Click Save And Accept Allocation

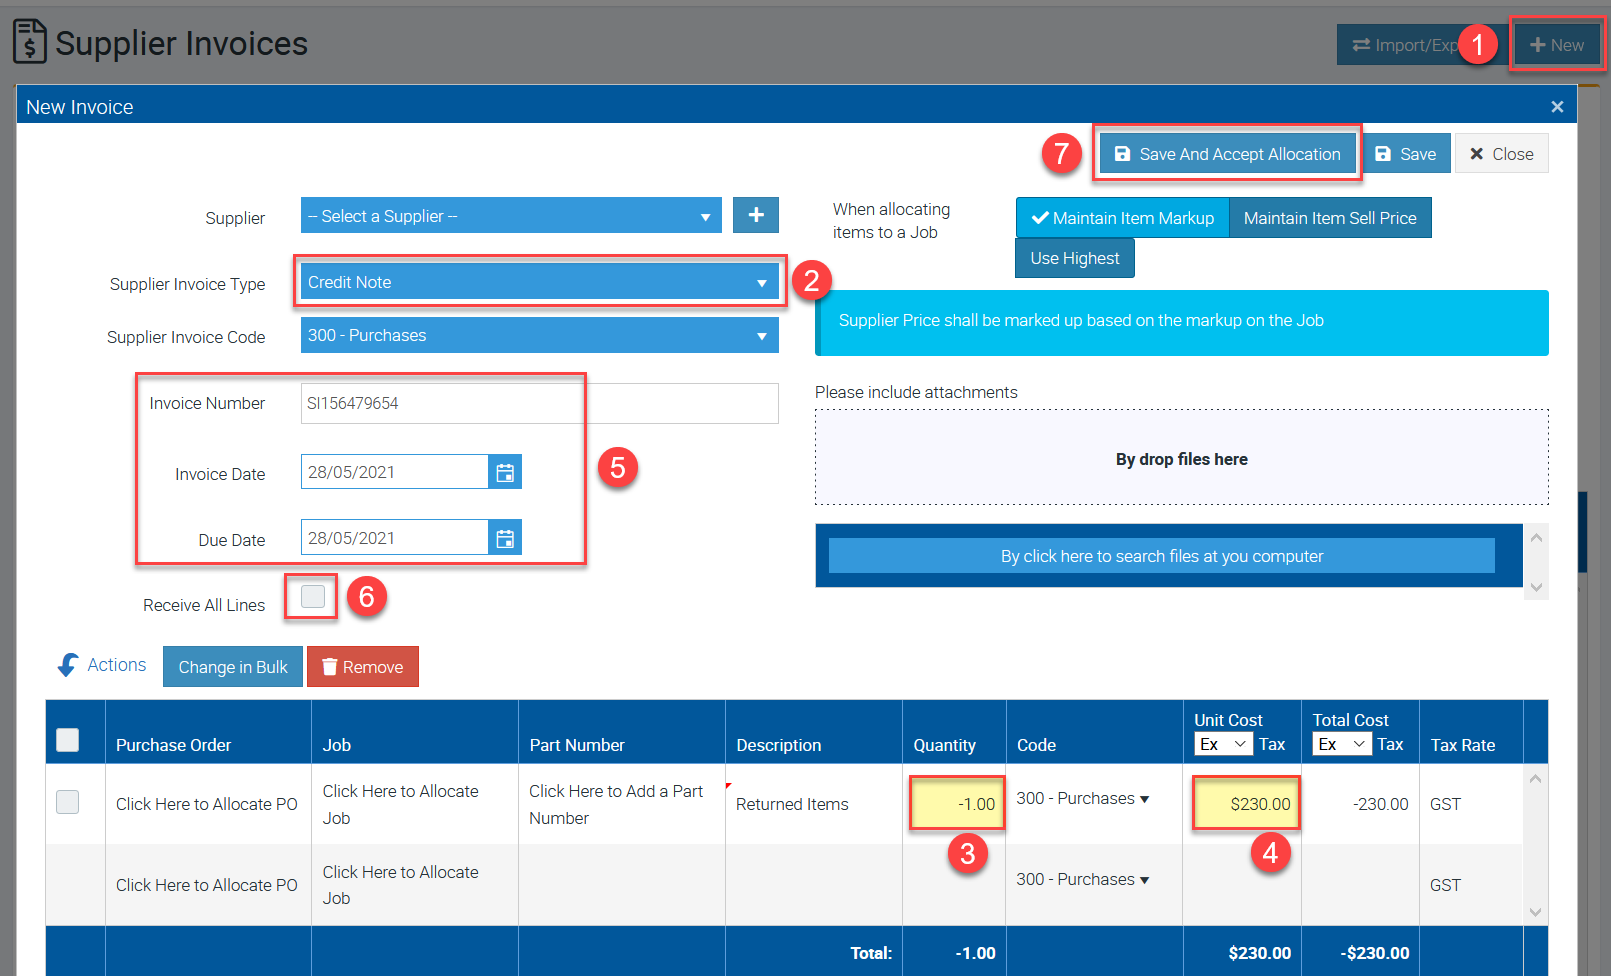click(x=1227, y=154)
